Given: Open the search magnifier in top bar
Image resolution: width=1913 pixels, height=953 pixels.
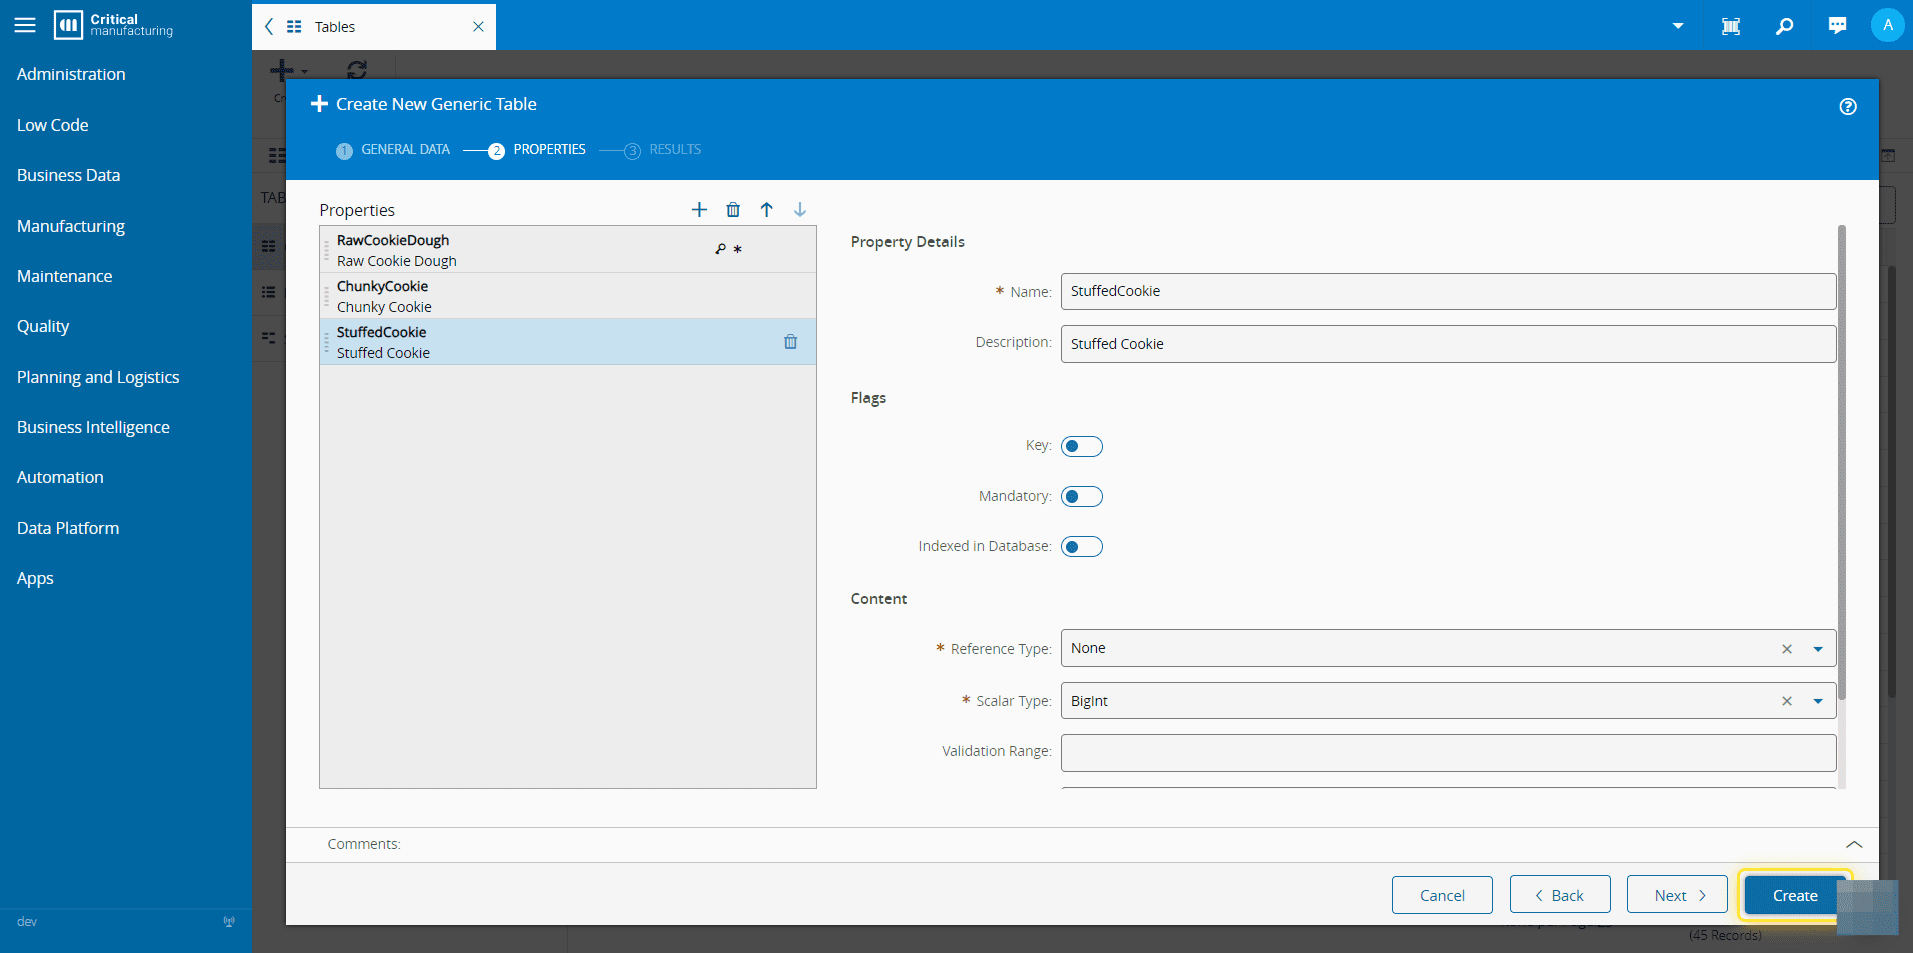Looking at the screenshot, I should (x=1784, y=26).
